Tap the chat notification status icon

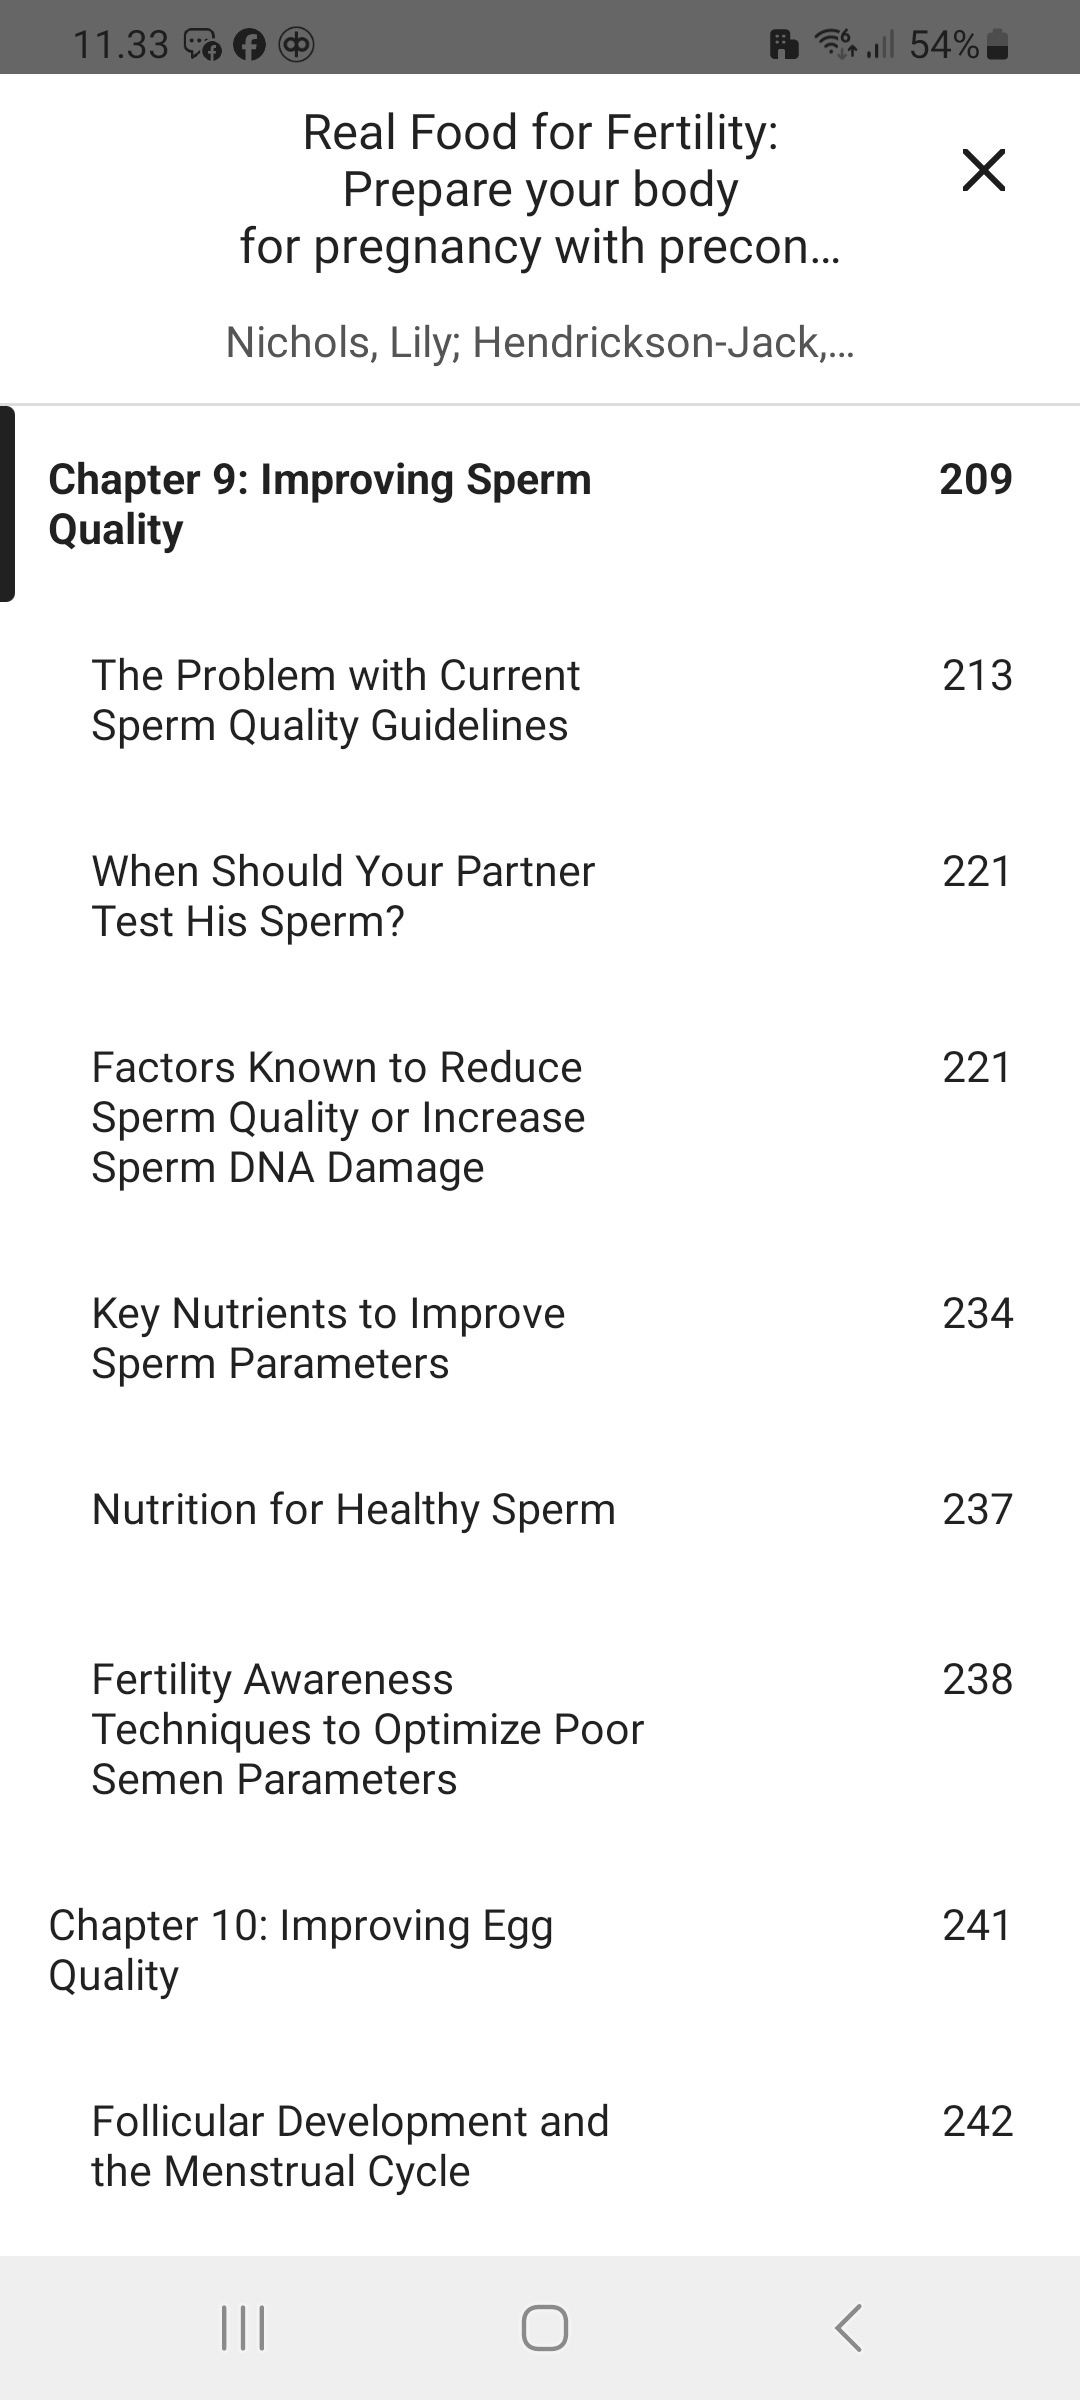pyautogui.click(x=202, y=45)
